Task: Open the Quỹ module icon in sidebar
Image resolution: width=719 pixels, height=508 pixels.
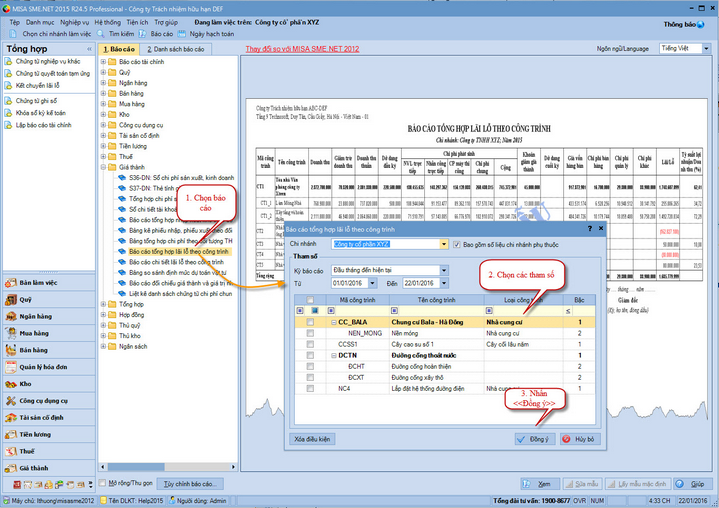Action: [x=11, y=300]
